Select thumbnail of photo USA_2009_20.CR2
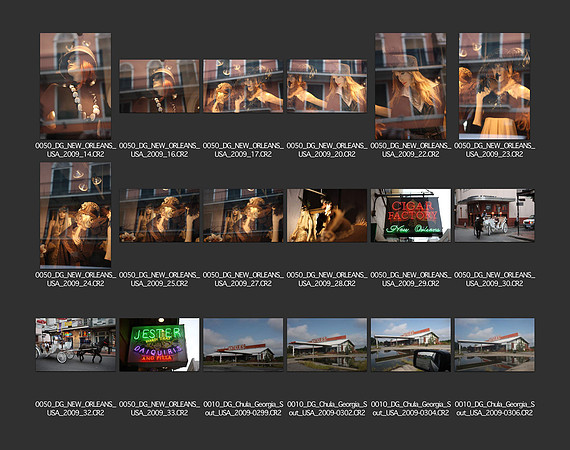 tap(327, 86)
